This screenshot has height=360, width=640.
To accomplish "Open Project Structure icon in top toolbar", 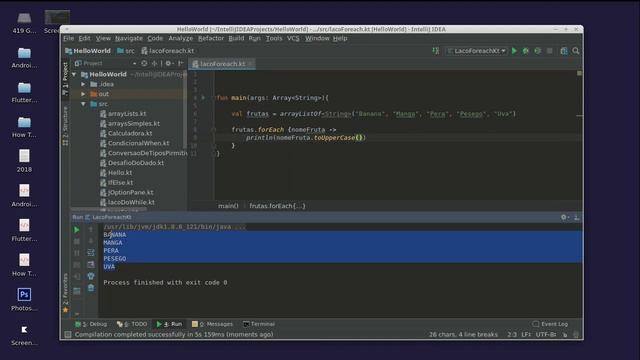I will click(x=564, y=51).
